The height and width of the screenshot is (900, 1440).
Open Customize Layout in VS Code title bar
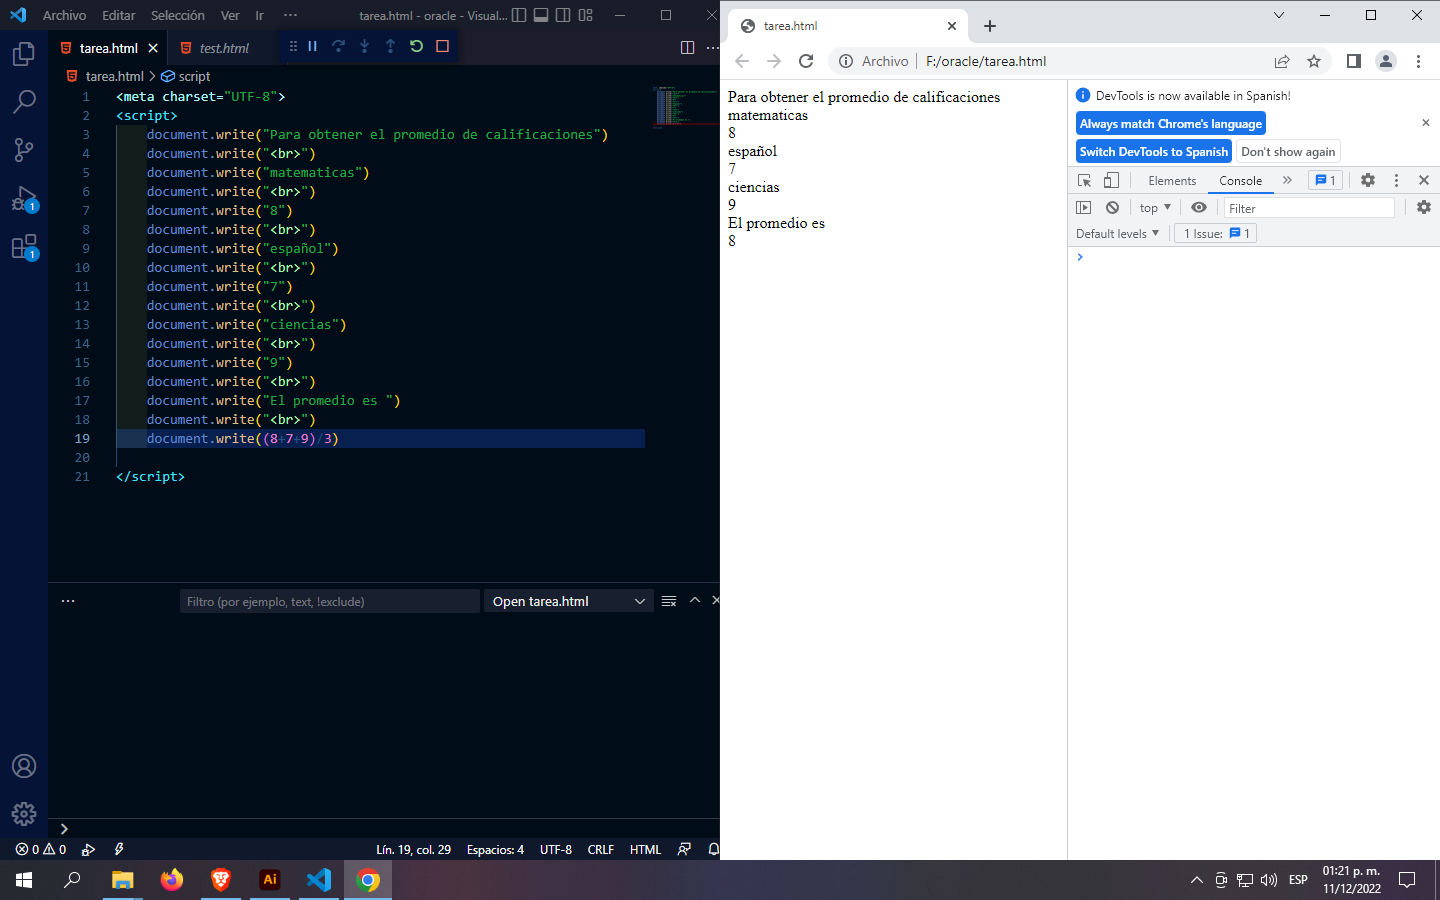pos(586,15)
